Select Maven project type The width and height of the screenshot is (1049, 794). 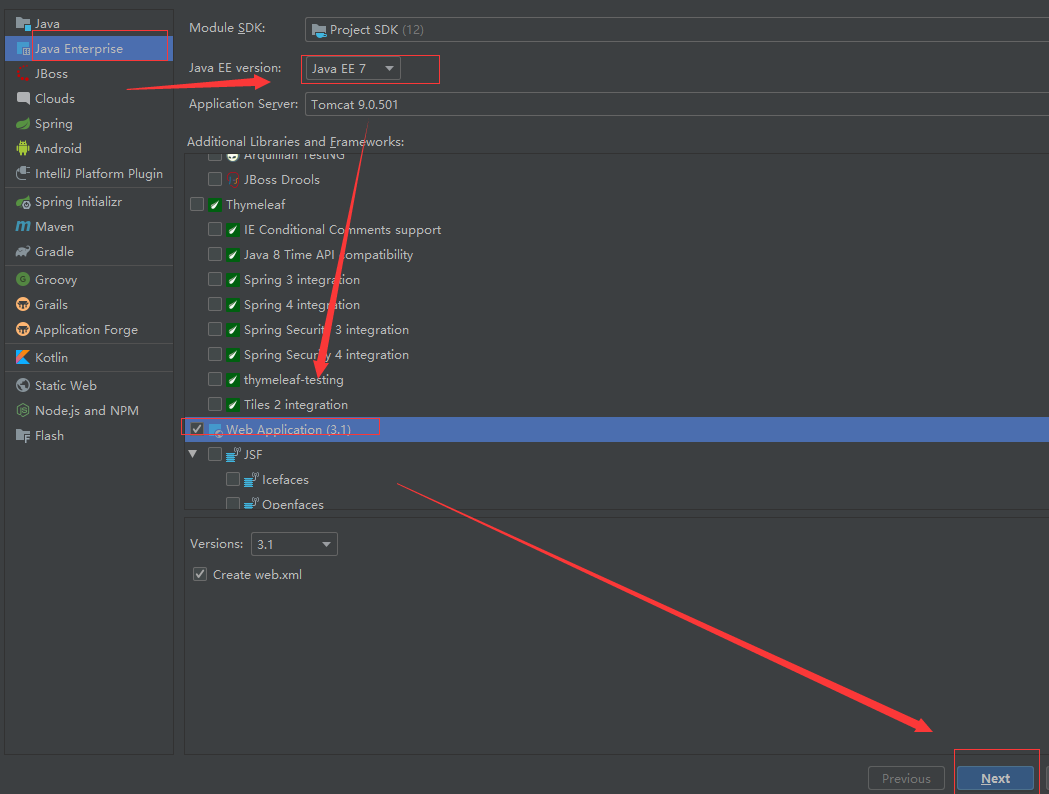[x=89, y=227]
